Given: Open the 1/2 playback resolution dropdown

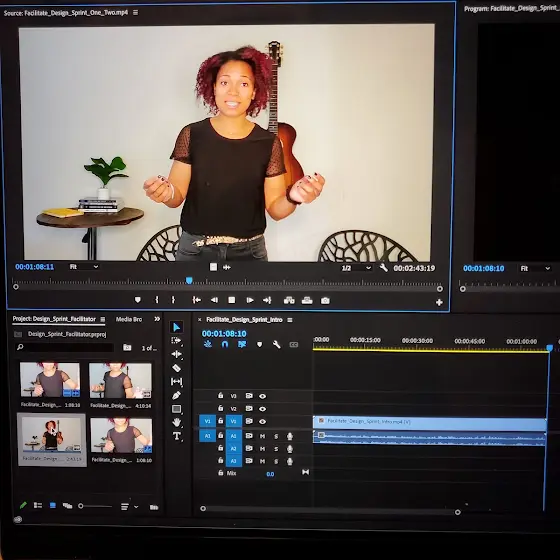Looking at the screenshot, I should (356, 268).
